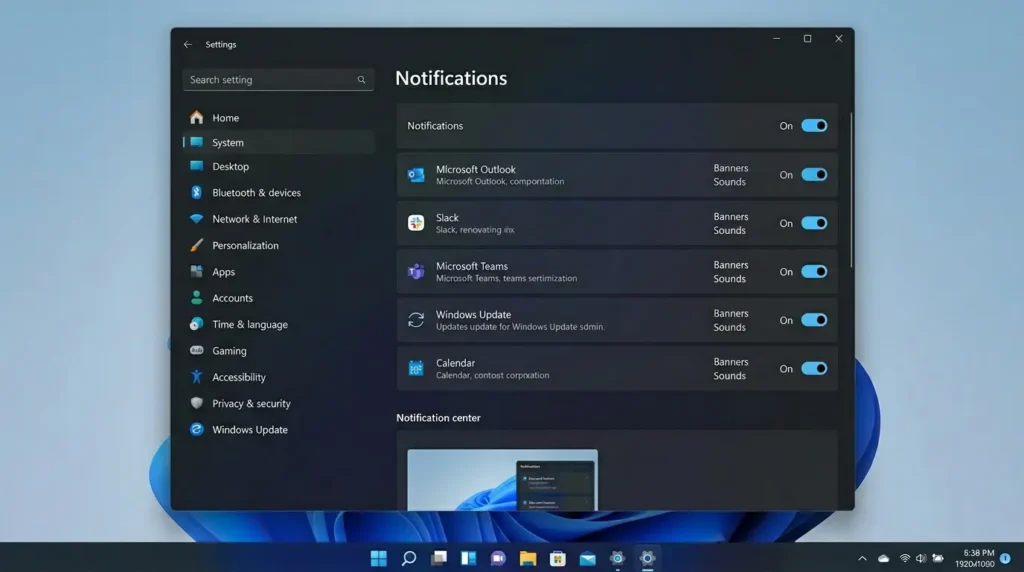
Task: Click the Microsoft Teams app icon
Action: click(416, 271)
